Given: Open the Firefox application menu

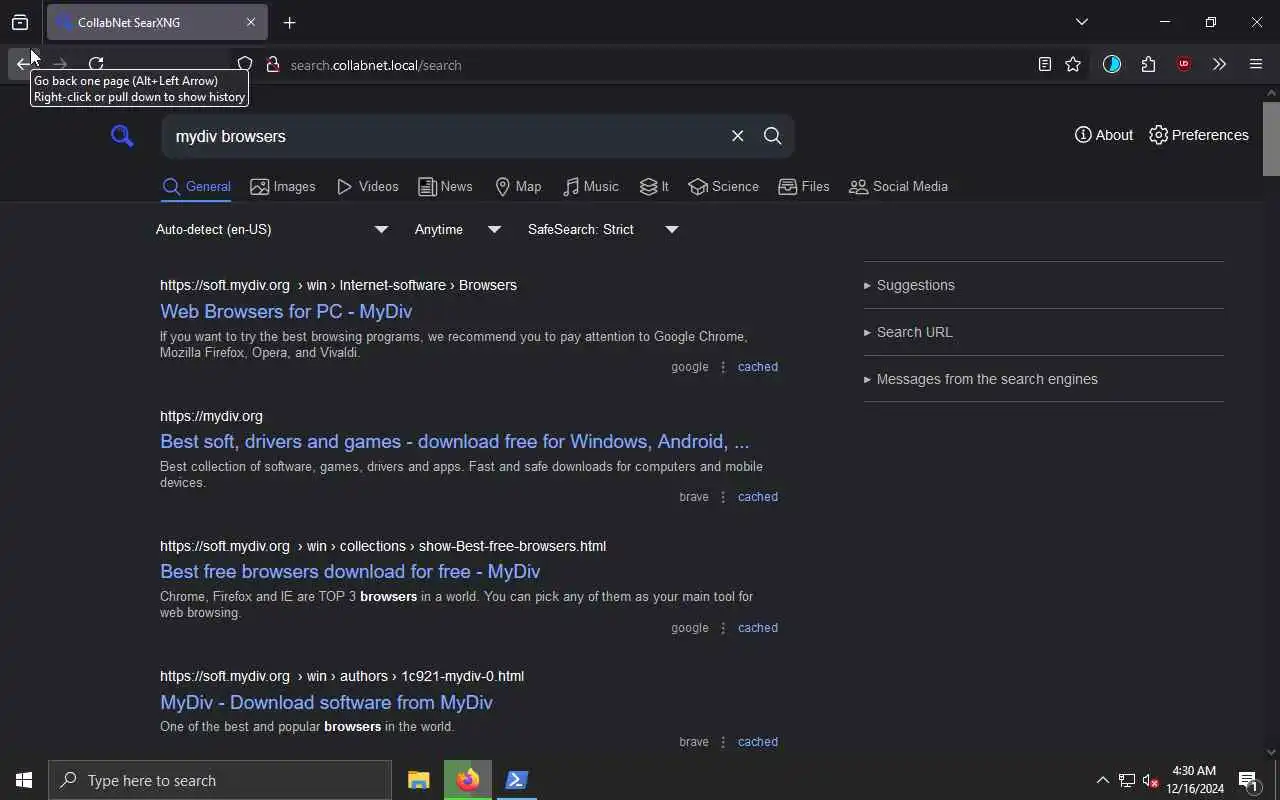Looking at the screenshot, I should tap(1256, 64).
